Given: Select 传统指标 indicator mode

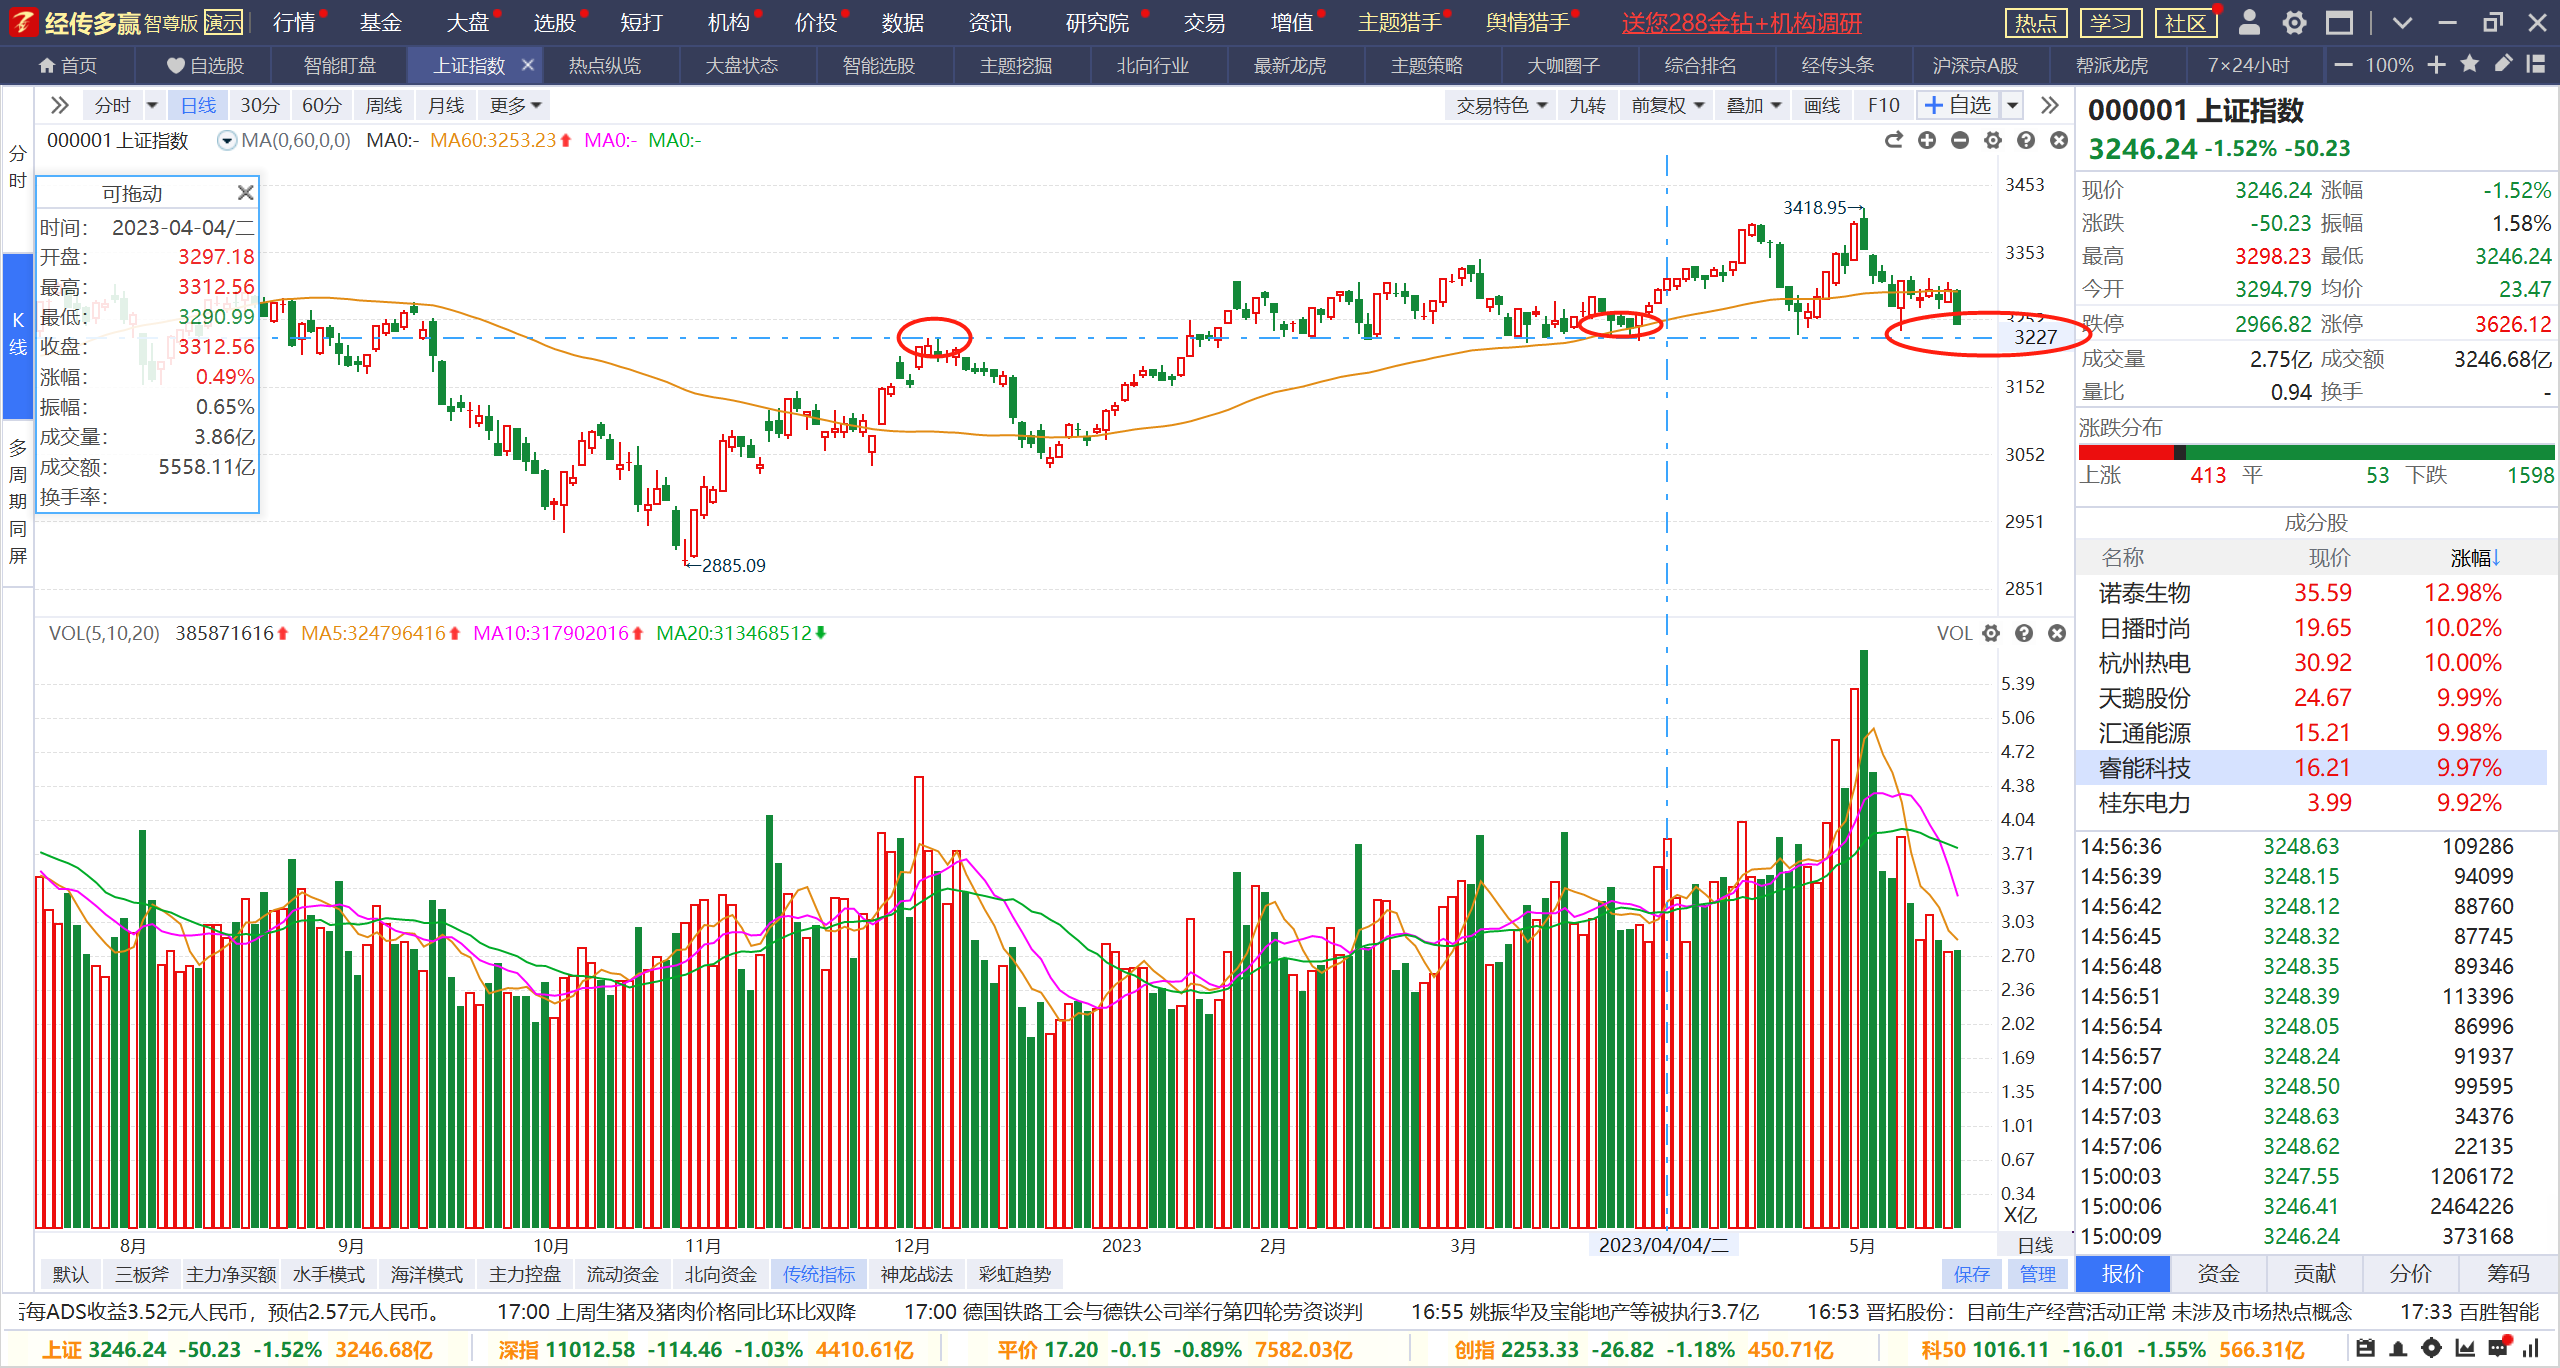Looking at the screenshot, I should 819,1274.
